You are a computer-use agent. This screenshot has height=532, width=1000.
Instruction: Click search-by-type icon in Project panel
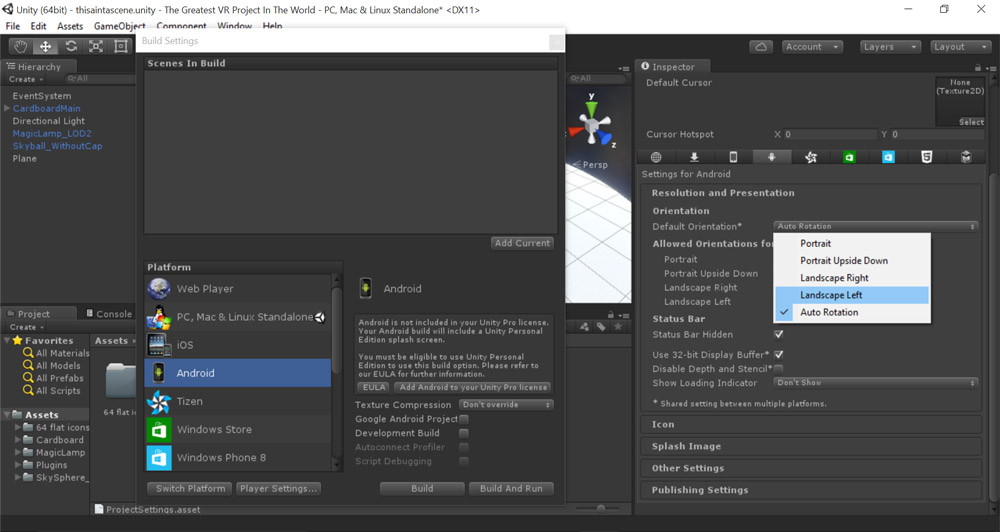pos(585,327)
